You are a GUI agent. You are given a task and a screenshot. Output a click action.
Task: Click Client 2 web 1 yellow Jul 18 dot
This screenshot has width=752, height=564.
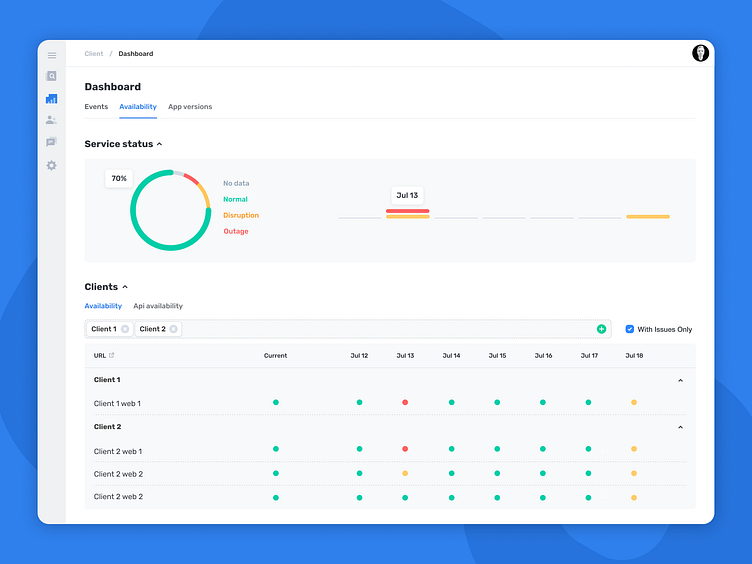pyautogui.click(x=634, y=449)
